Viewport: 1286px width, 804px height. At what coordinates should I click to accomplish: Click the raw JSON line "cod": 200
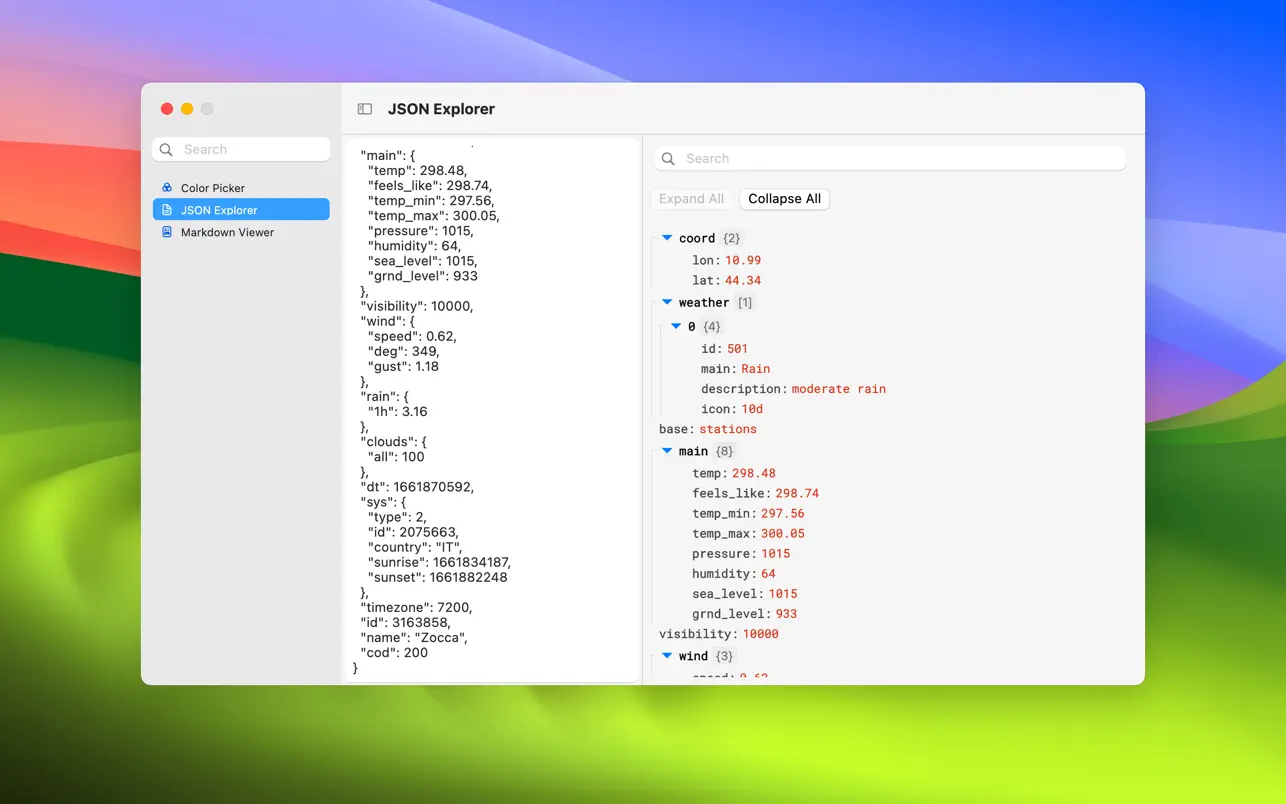pos(394,652)
